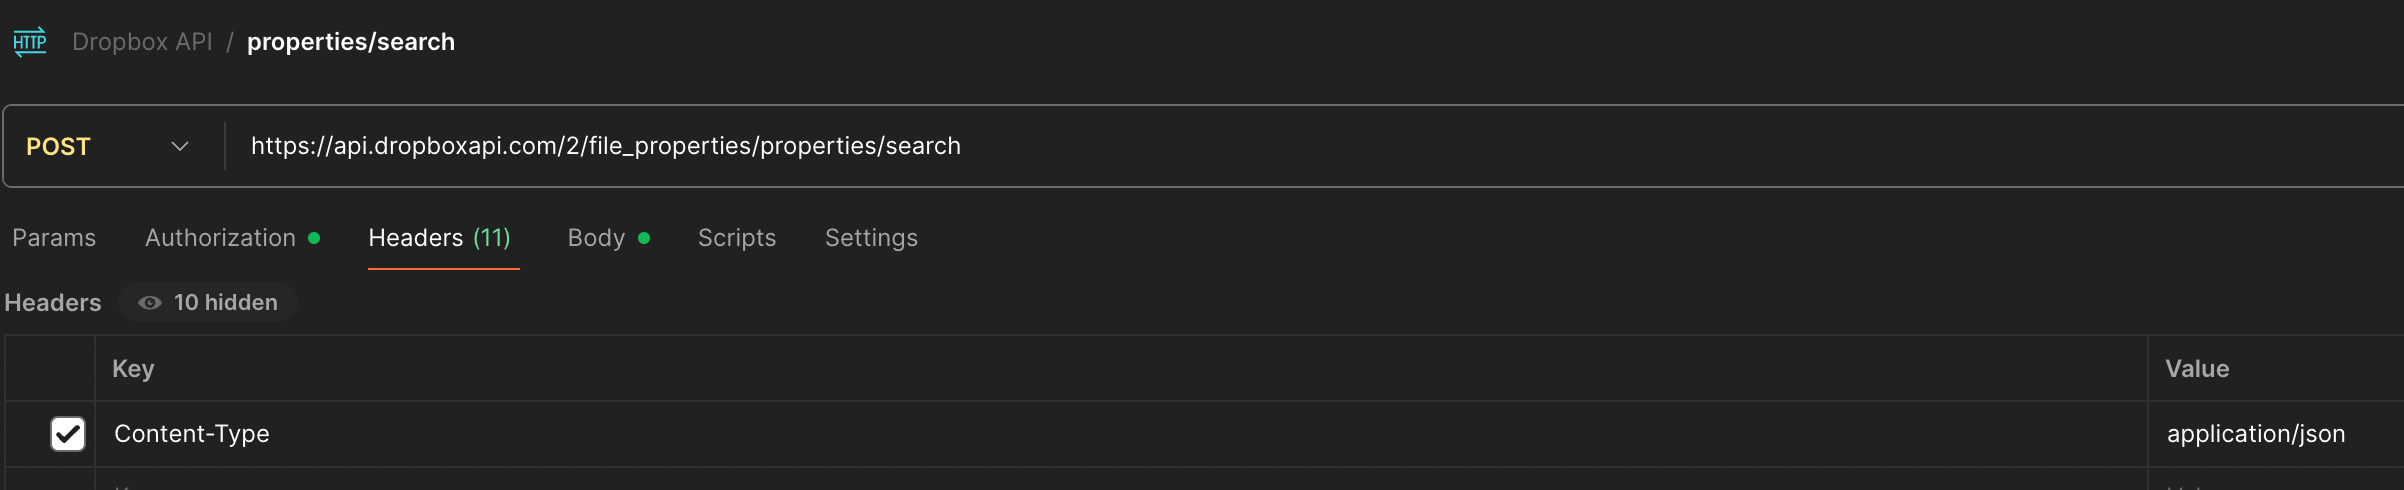
Task: Show the 10 hidden headers
Action: click(208, 302)
